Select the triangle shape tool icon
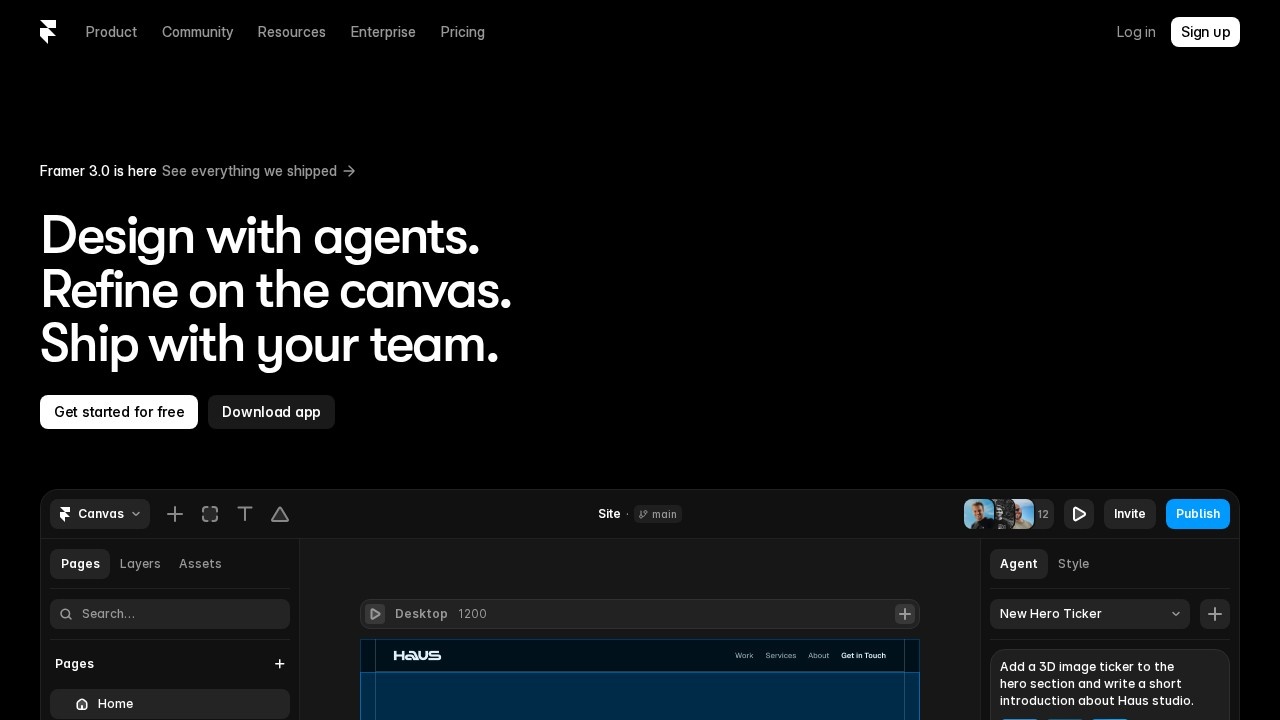This screenshot has height=720, width=1280. coord(280,514)
